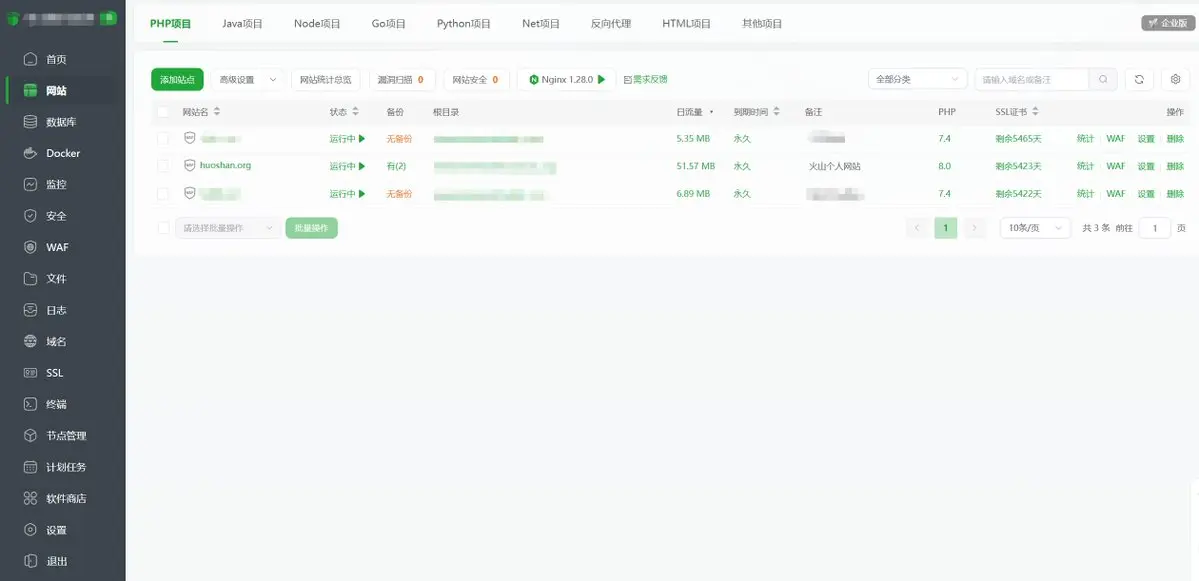Image resolution: width=1199 pixels, height=581 pixels.
Task: Open the 首页 home icon in sidebar
Action: pyautogui.click(x=30, y=59)
